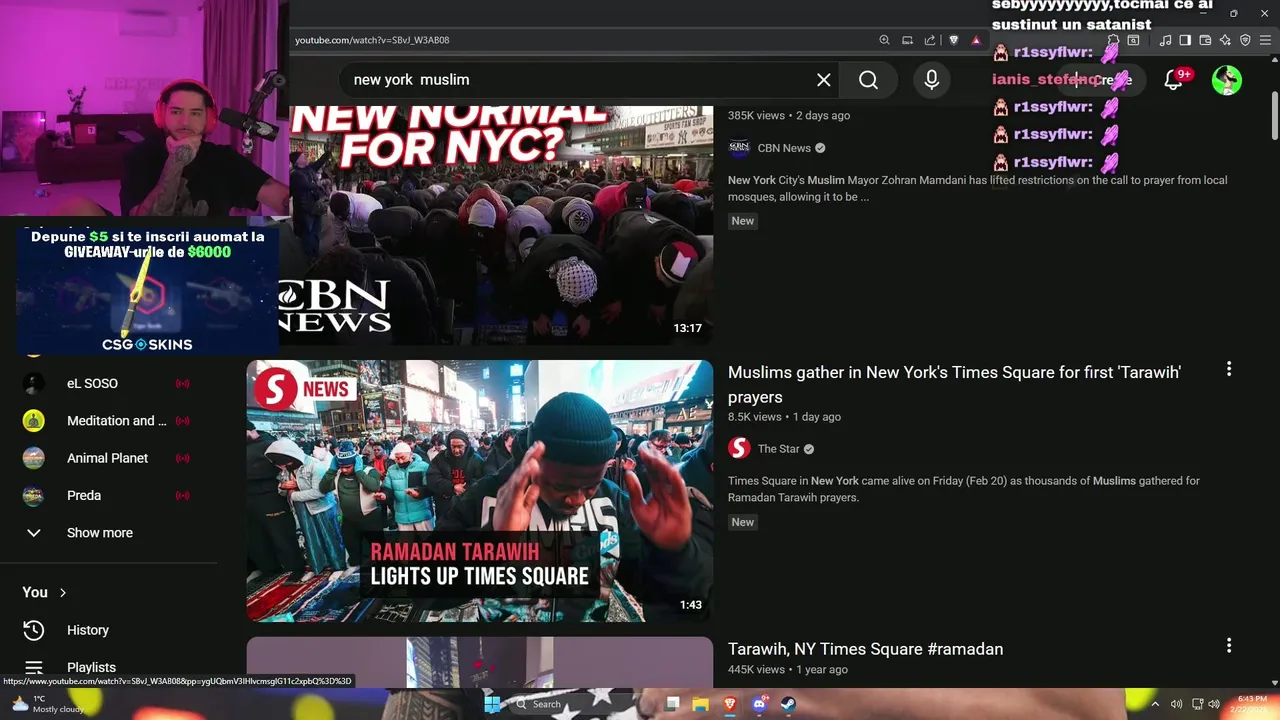
Task: Click the YouTube search magnifier button
Action: click(x=868, y=80)
